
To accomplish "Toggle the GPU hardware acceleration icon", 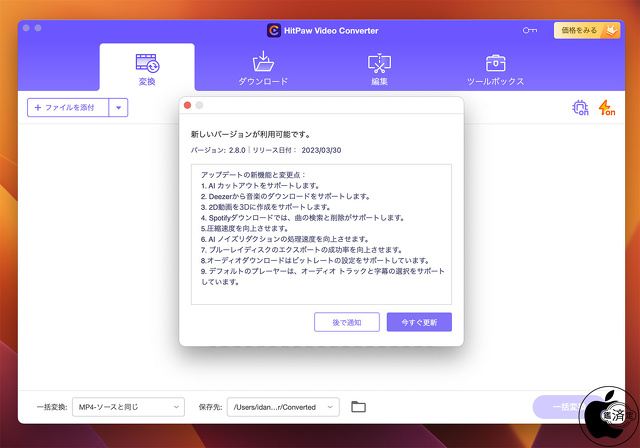I will (580, 108).
